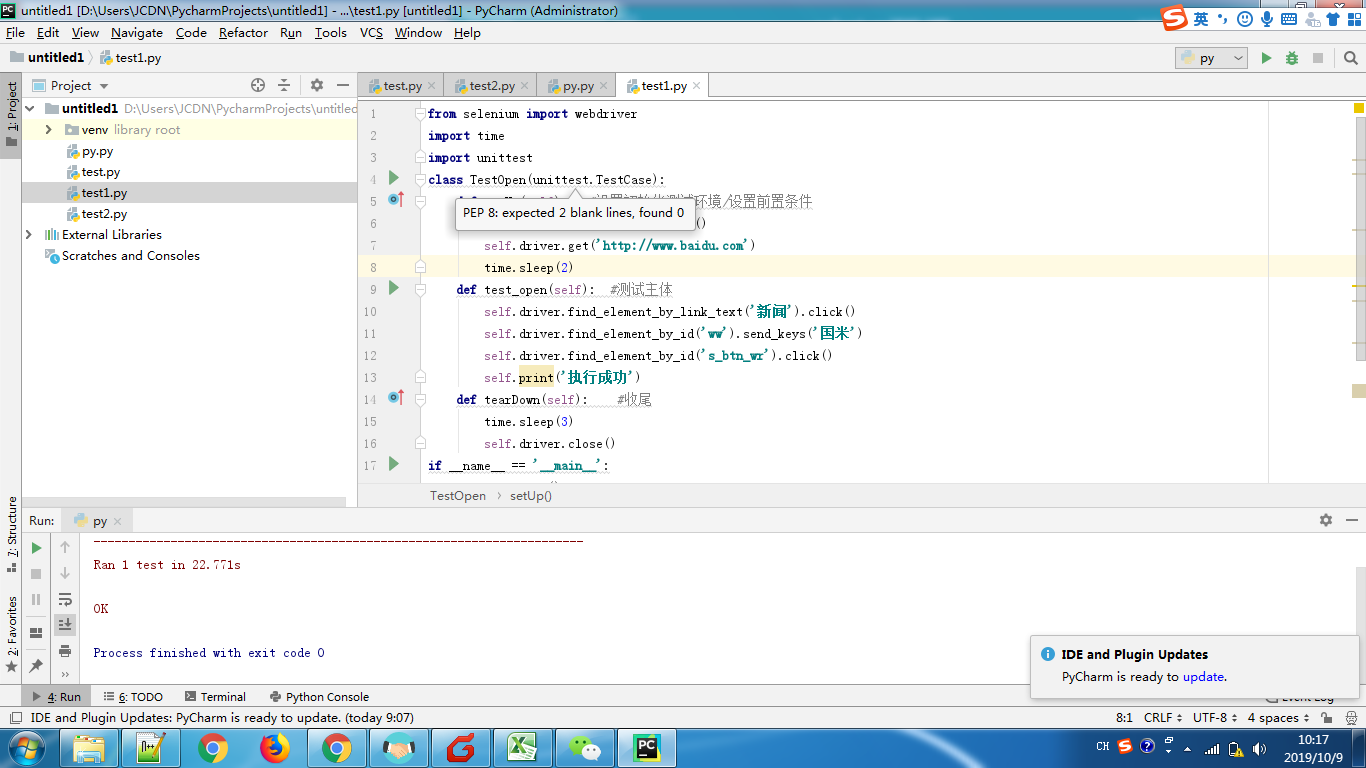Click the stop button in top toolbar
Viewport: 1366px width, 768px height.
[1318, 58]
